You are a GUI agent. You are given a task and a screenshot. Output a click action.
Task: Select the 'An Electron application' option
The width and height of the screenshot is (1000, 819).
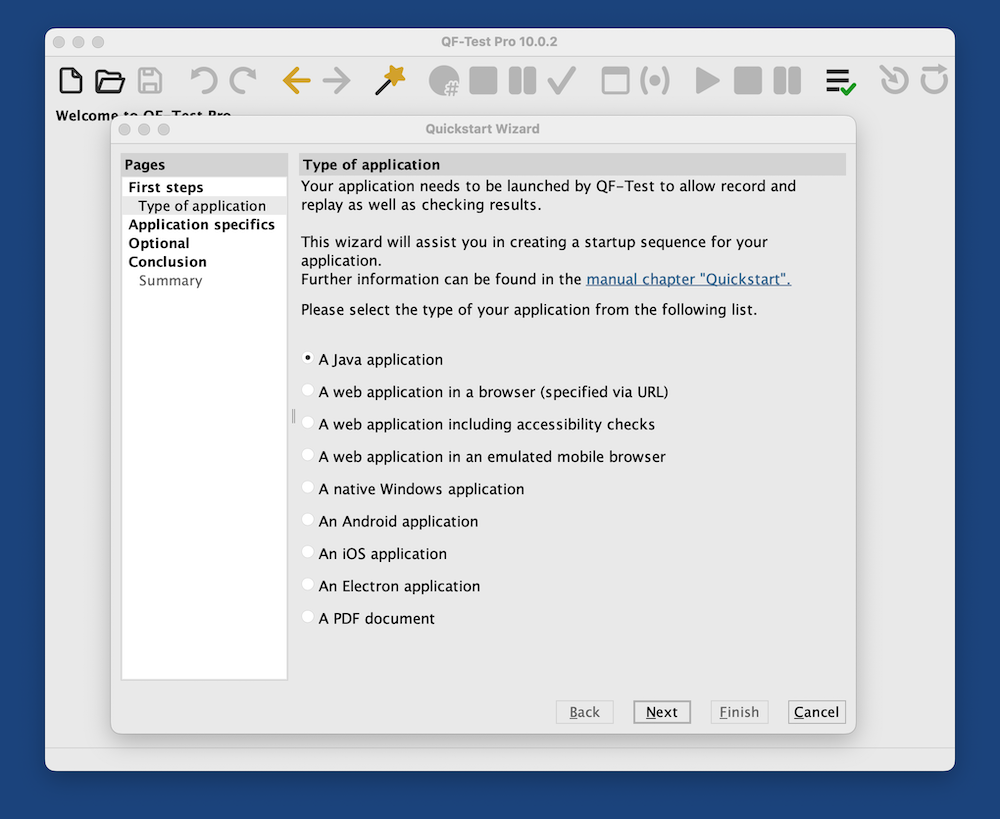[x=308, y=585]
